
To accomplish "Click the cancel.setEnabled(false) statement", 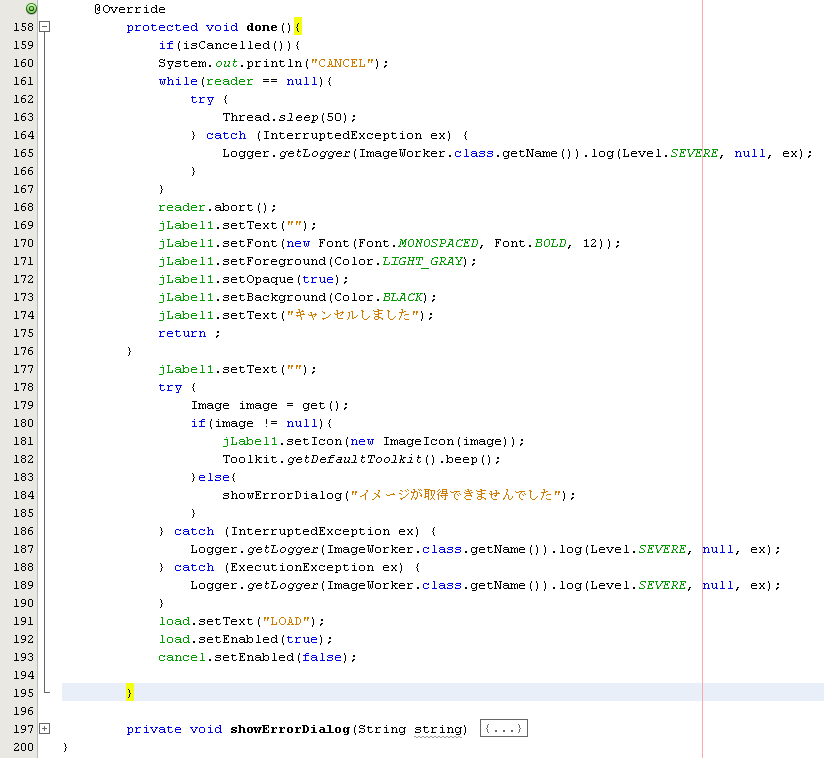I will pyautogui.click(x=257, y=657).
